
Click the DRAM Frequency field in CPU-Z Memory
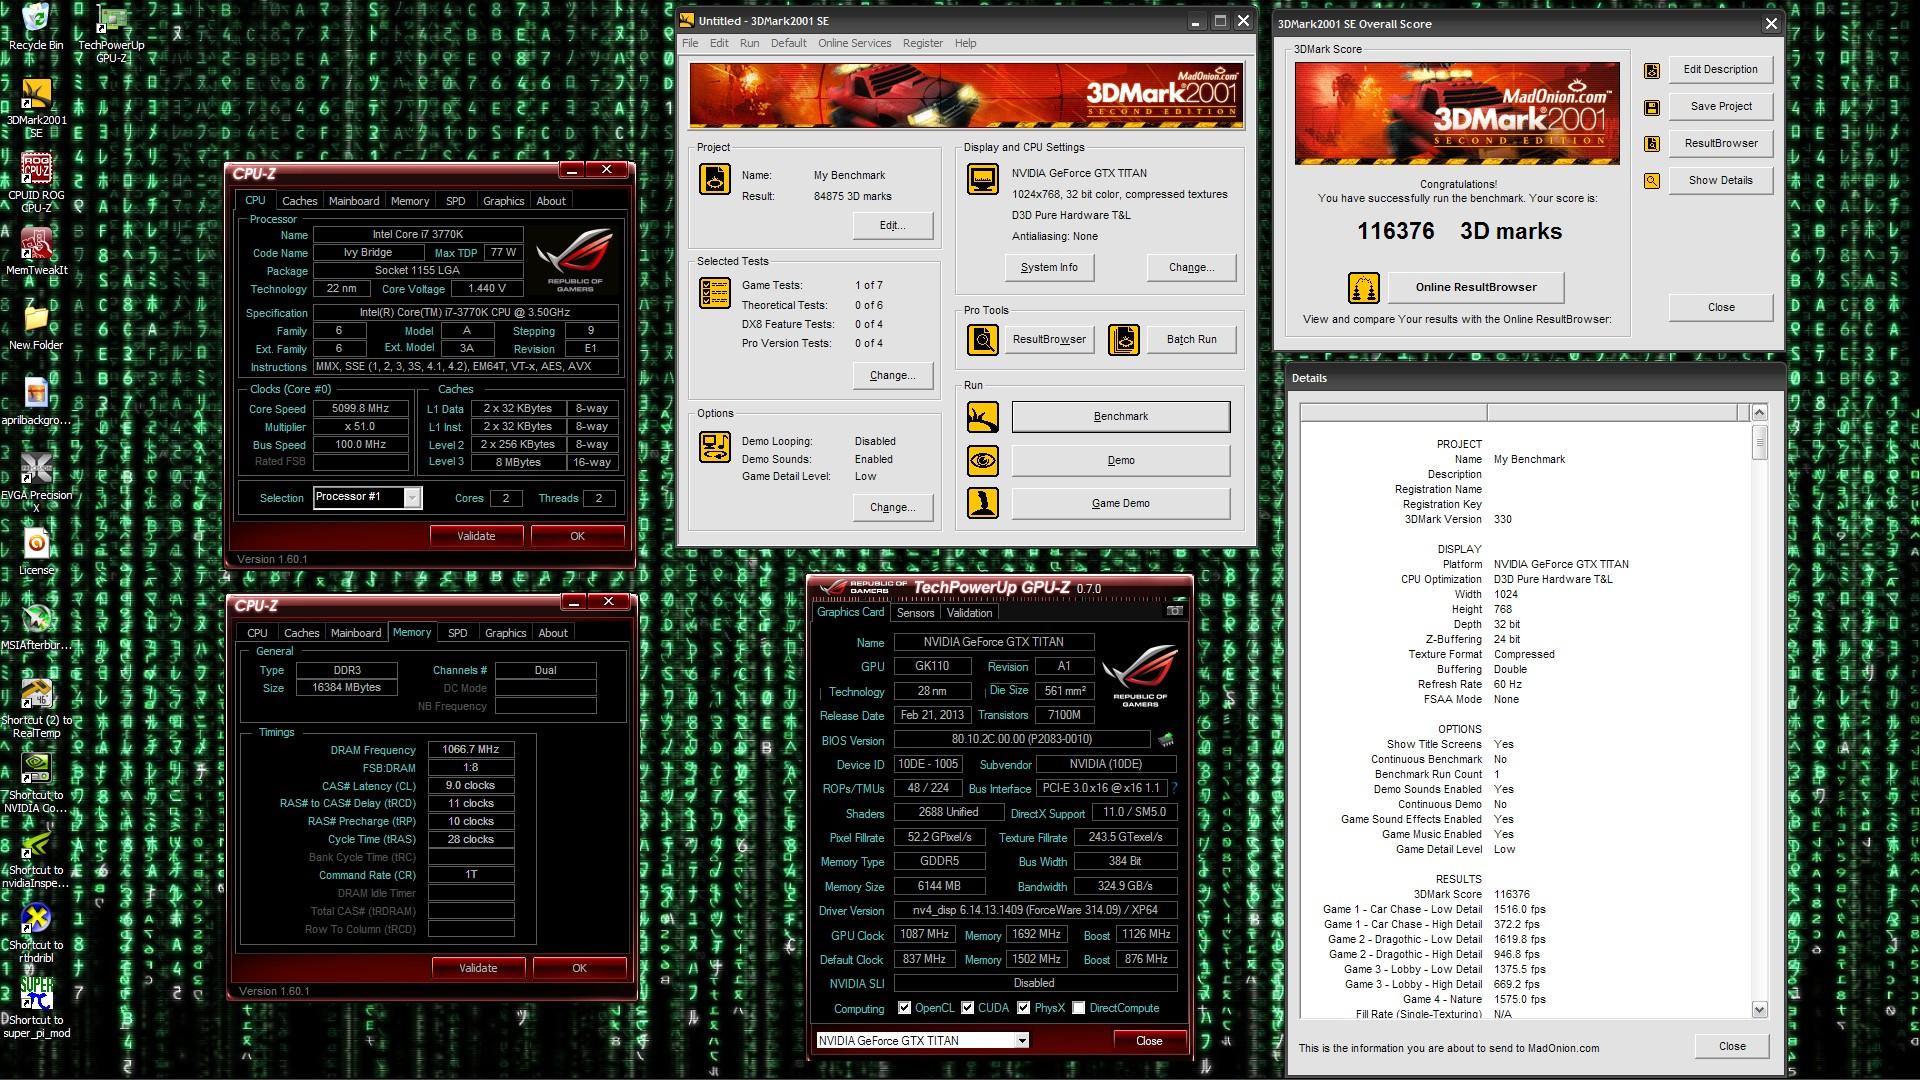coord(470,749)
